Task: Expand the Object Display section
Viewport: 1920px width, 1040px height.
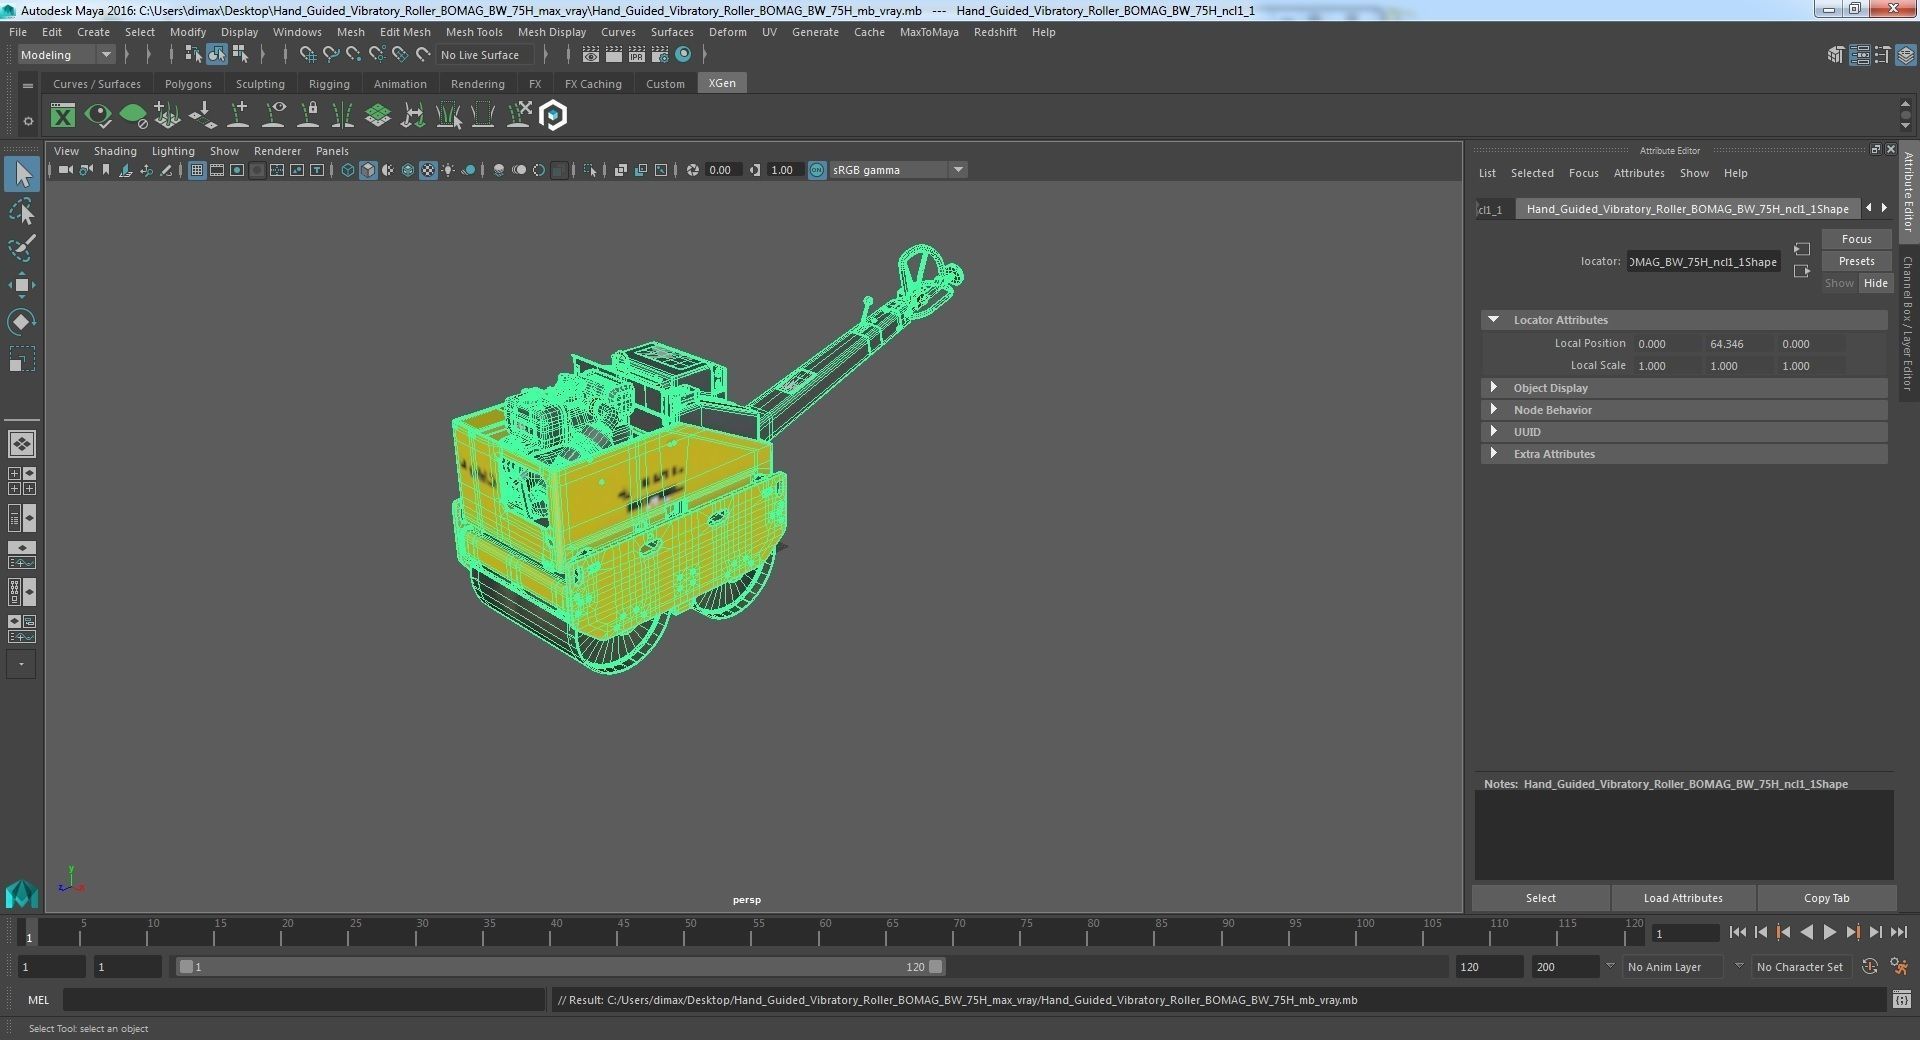Action: pyautogui.click(x=1494, y=388)
